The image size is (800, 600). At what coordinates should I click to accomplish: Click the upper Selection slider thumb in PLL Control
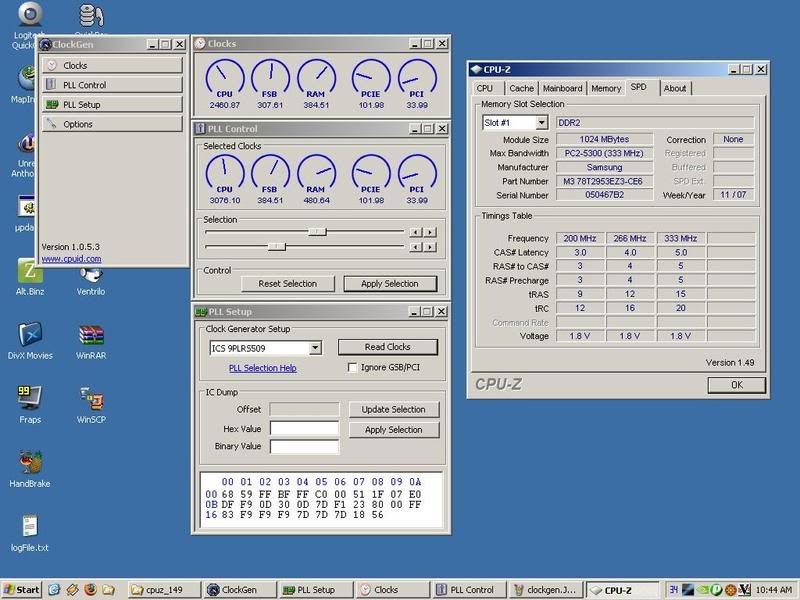tap(317, 232)
